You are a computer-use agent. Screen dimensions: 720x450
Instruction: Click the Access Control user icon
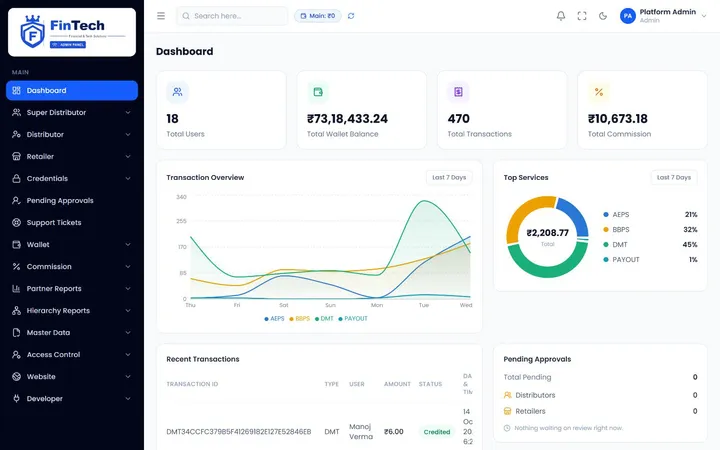click(17, 355)
